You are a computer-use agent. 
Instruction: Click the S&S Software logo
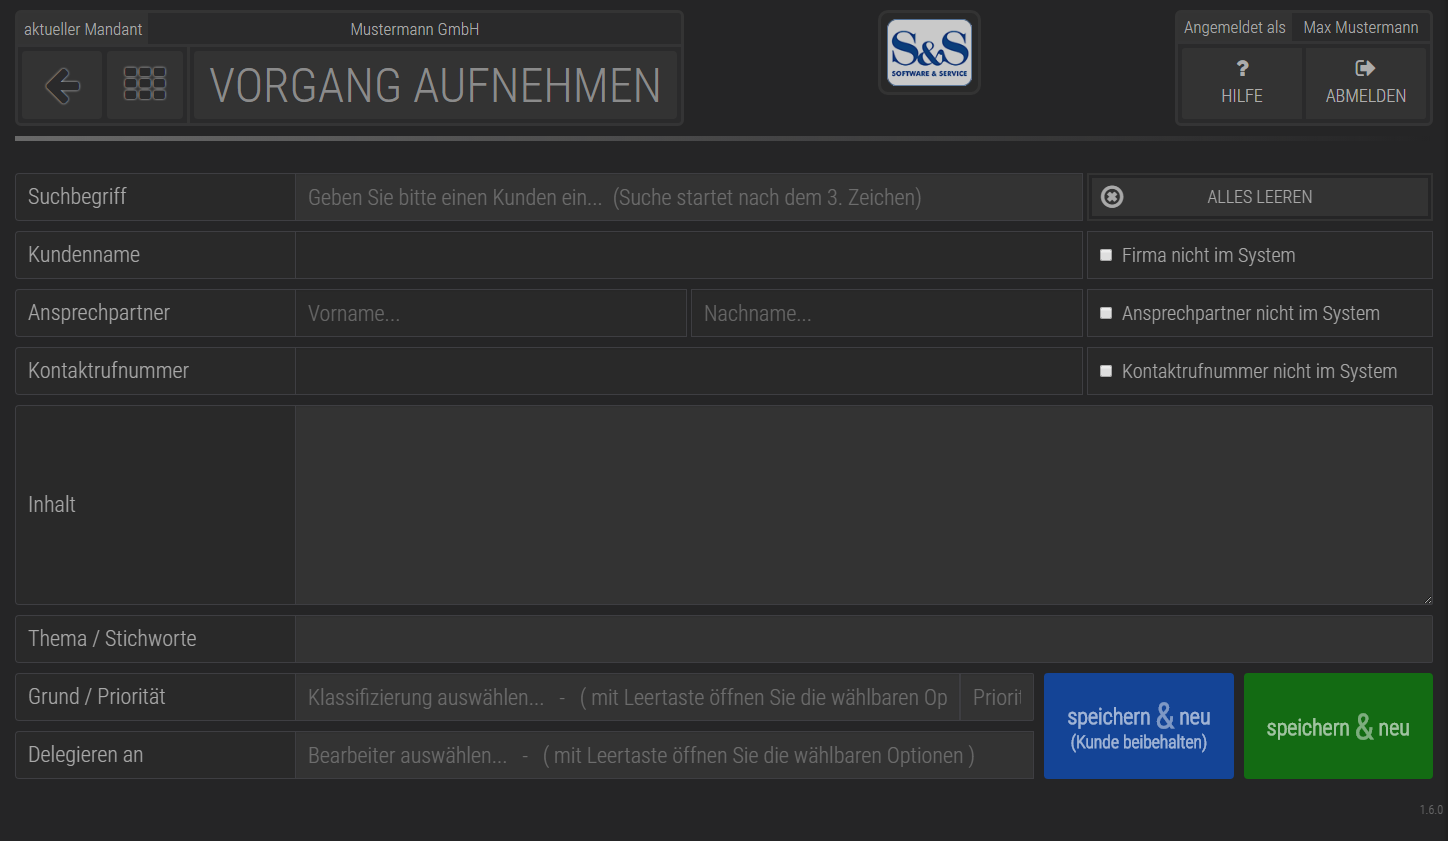pyautogui.click(x=930, y=52)
